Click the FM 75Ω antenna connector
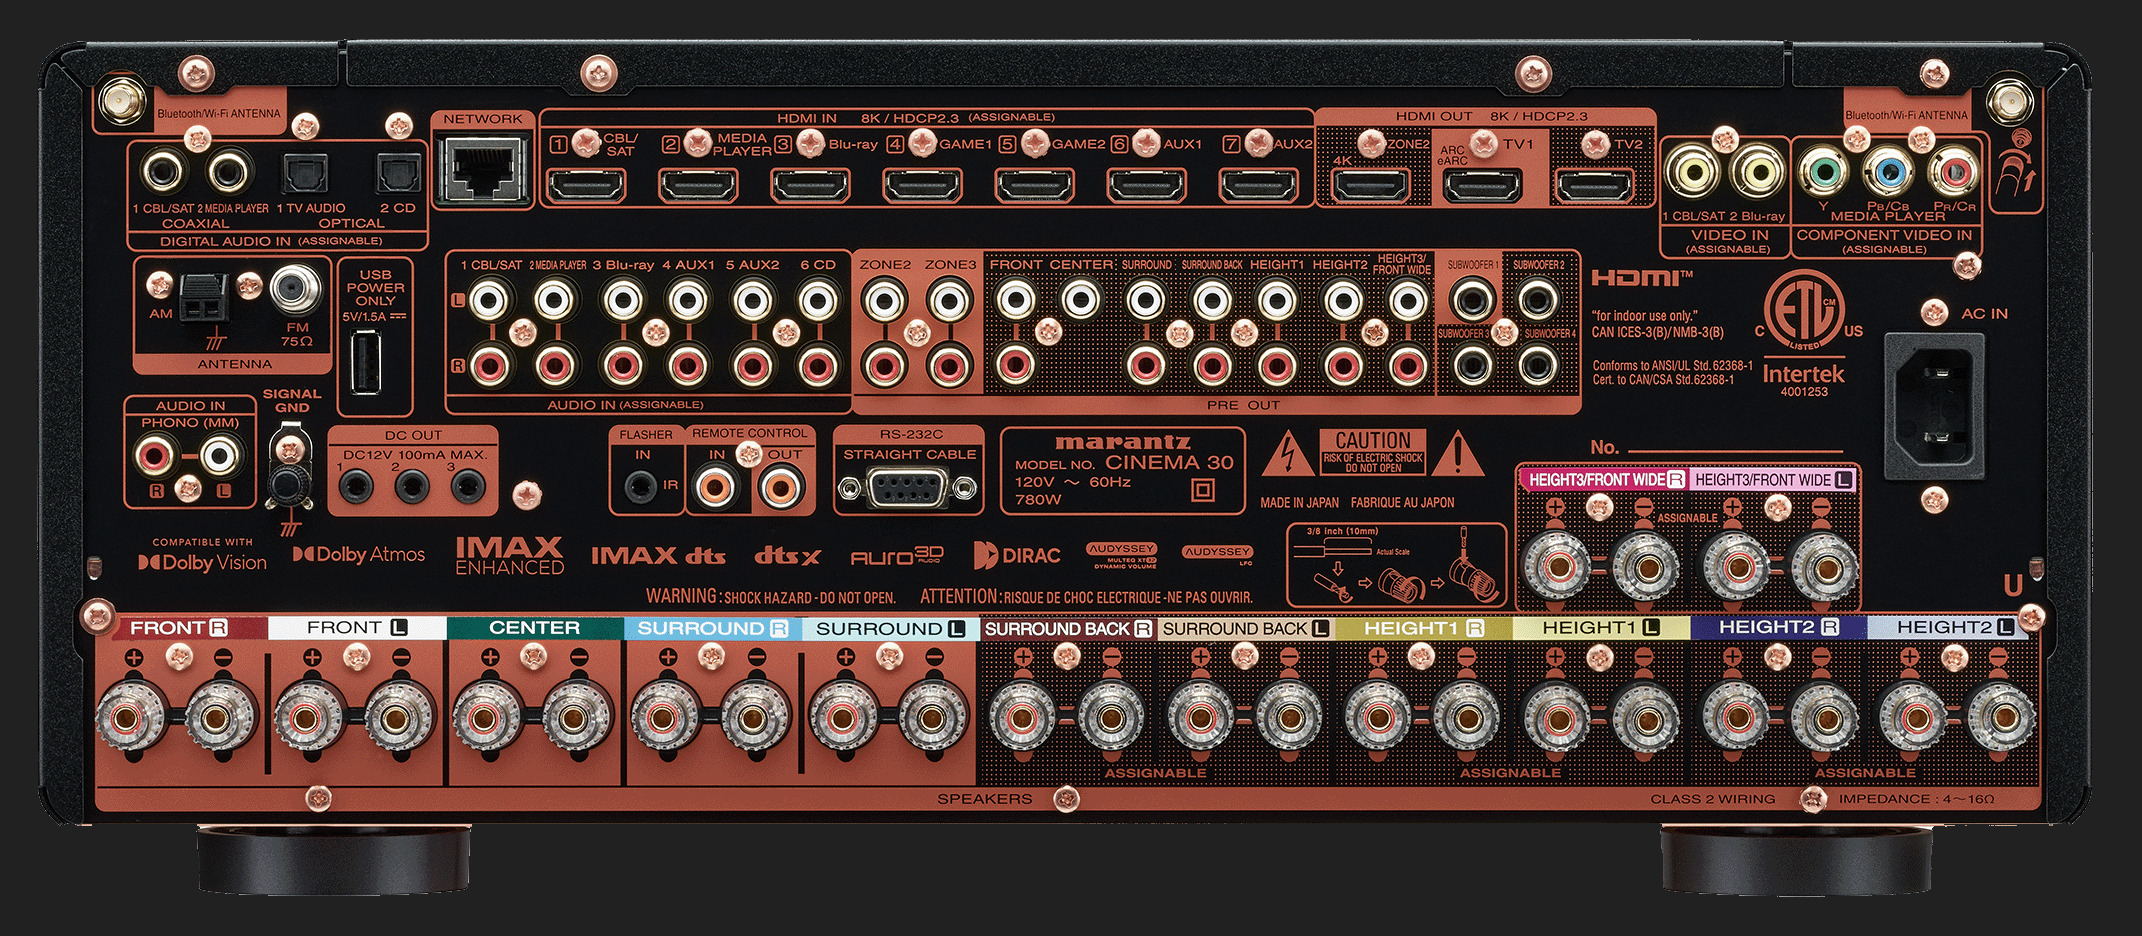Screen dimensions: 2142x936 tap(296, 290)
